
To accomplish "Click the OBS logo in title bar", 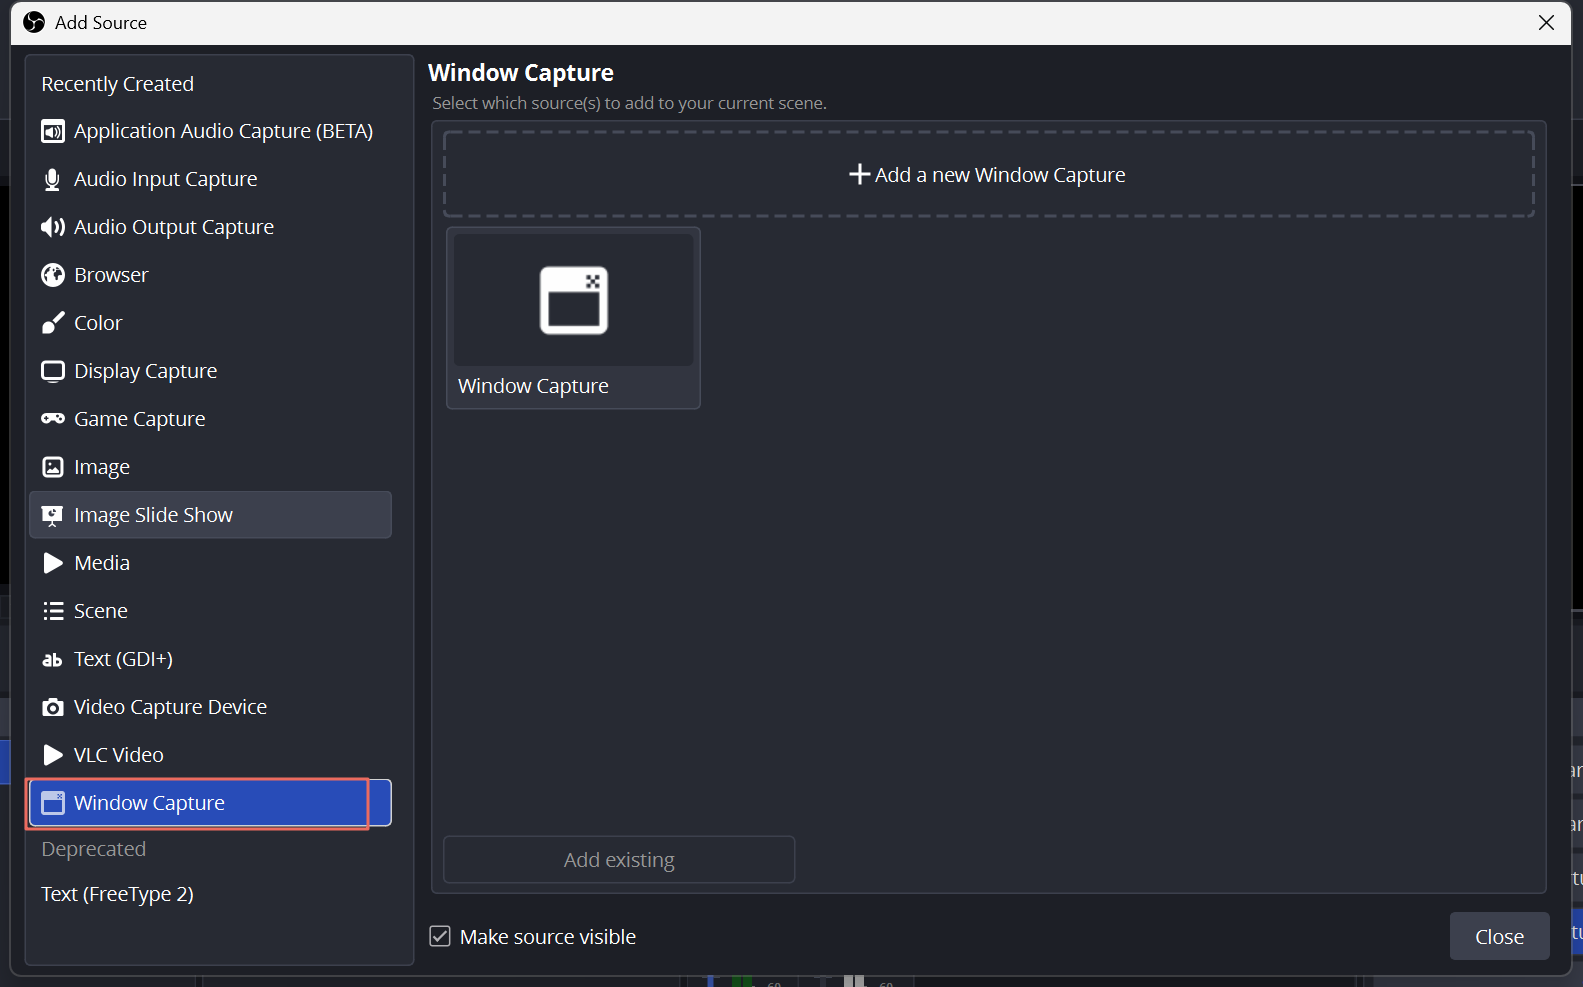I will (34, 22).
